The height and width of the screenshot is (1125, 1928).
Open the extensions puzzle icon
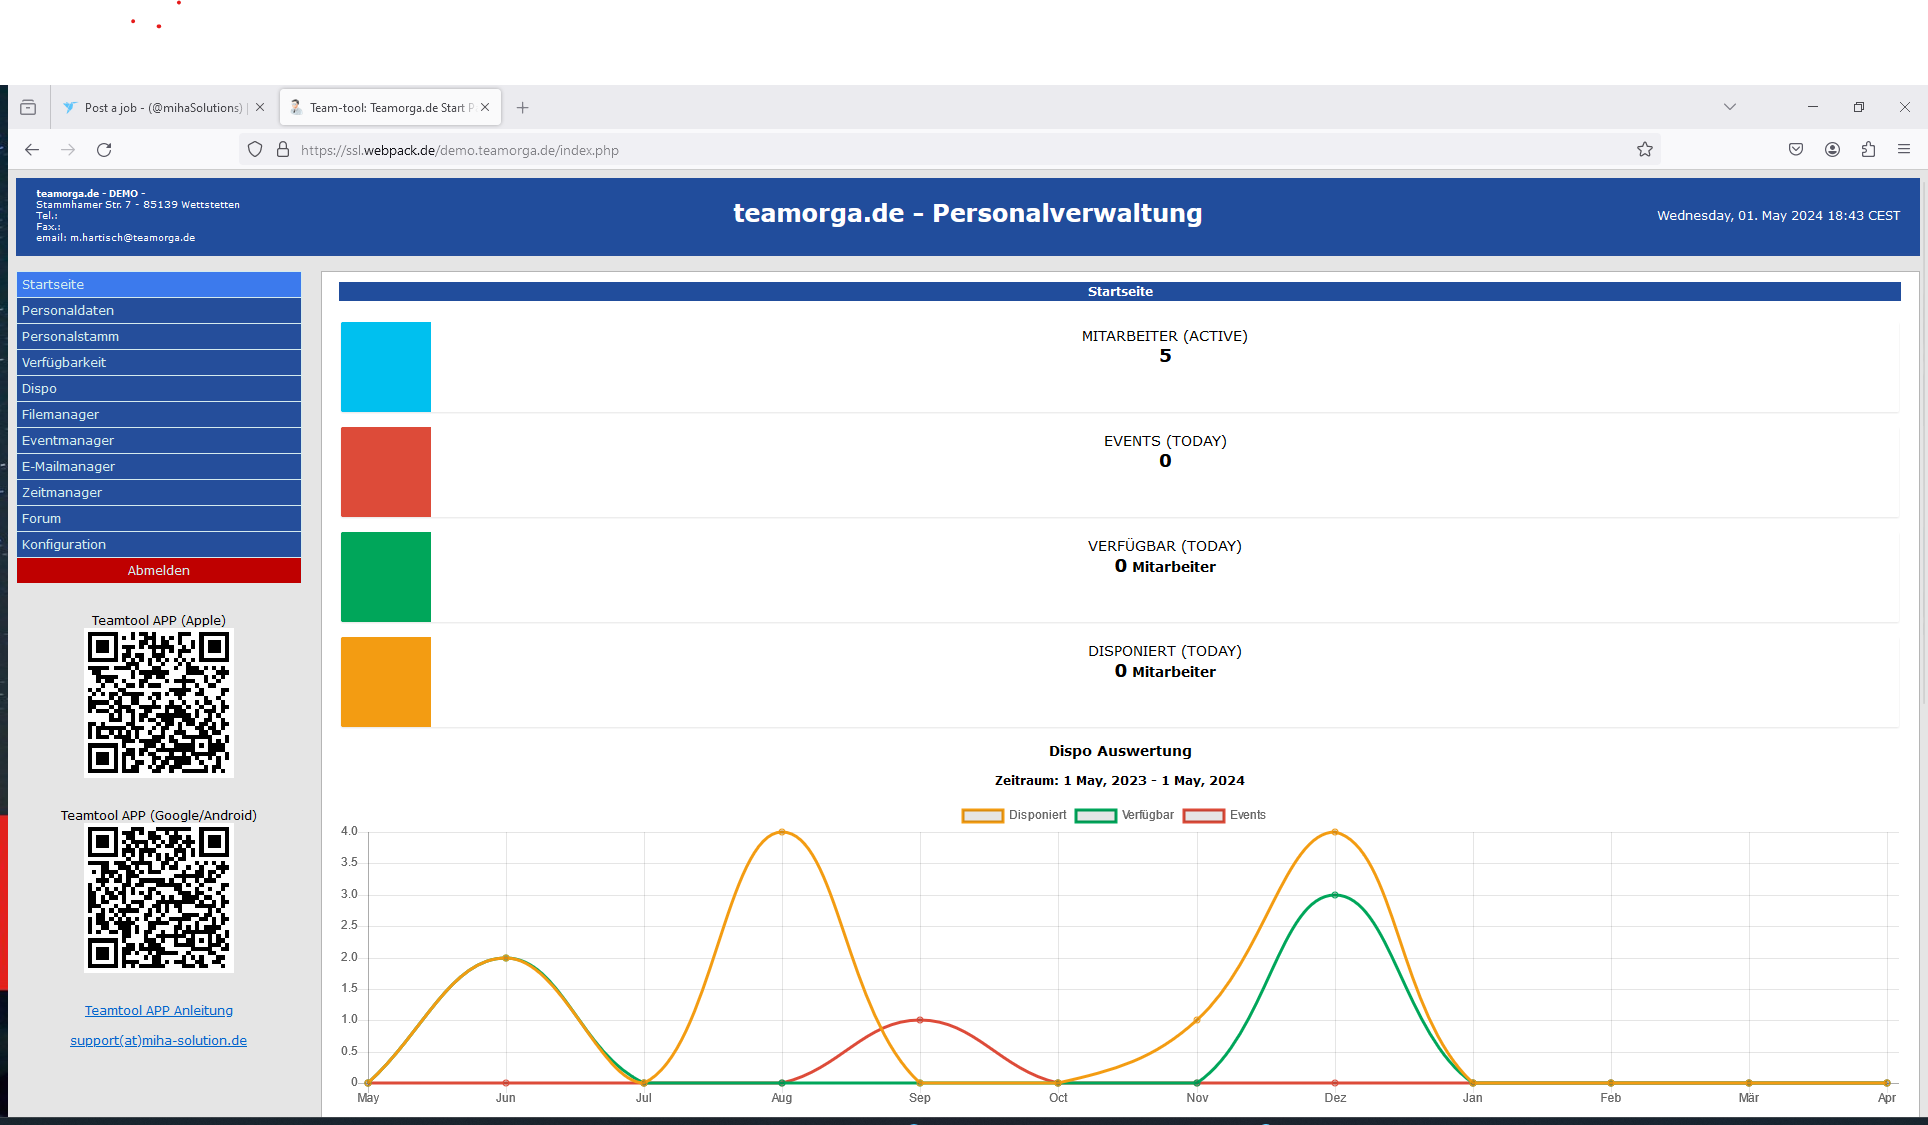pos(1868,150)
